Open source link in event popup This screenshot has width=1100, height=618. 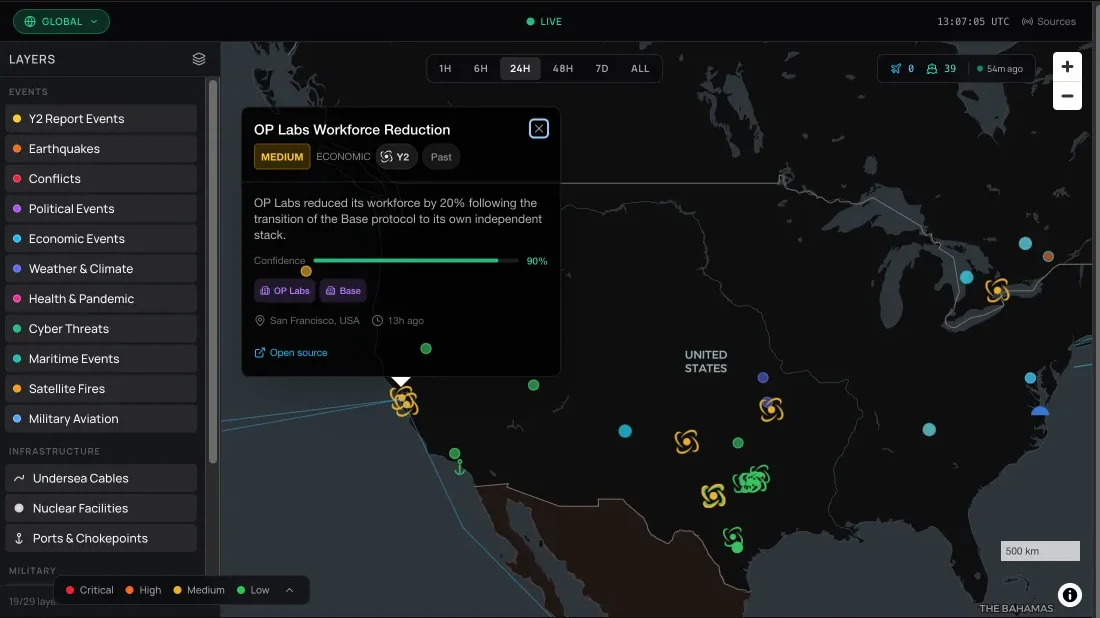click(x=291, y=352)
